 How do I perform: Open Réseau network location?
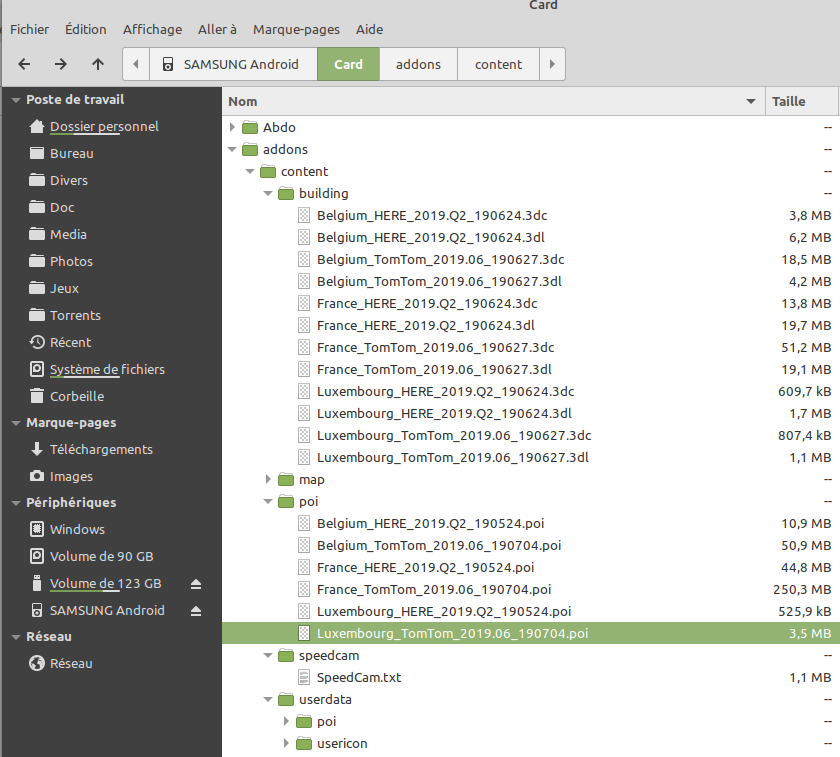coord(71,664)
